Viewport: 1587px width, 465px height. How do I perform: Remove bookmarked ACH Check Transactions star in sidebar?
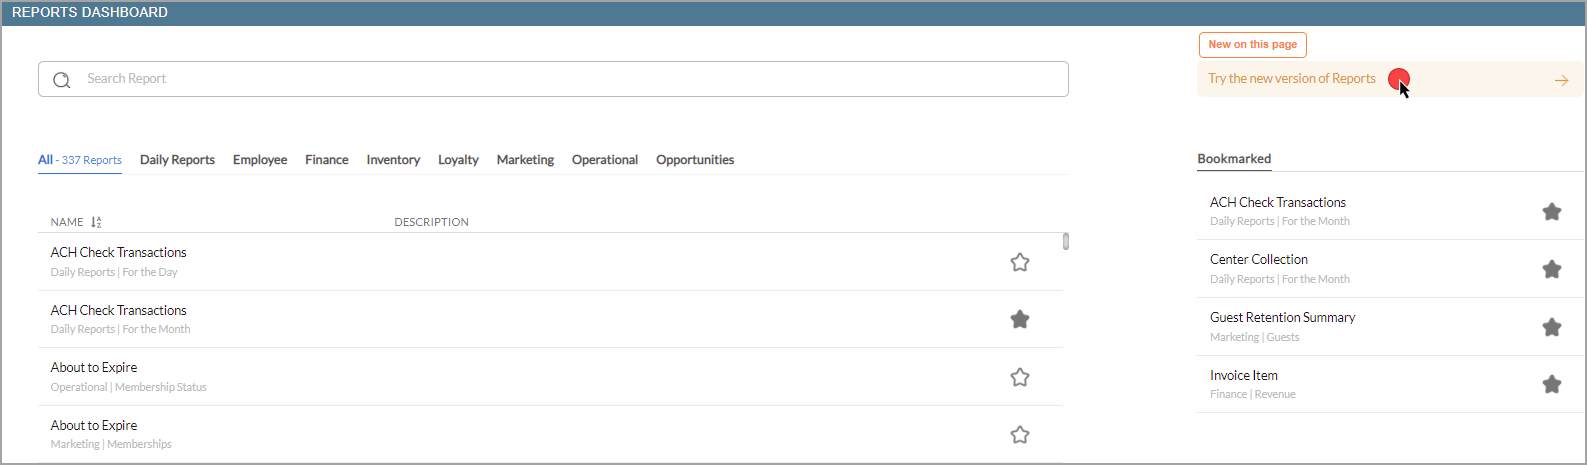1551,211
